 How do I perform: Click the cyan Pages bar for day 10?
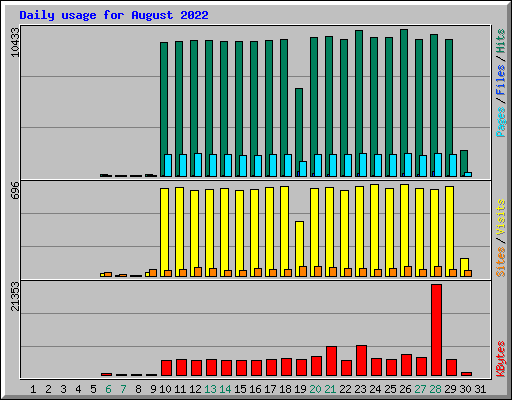(x=168, y=165)
